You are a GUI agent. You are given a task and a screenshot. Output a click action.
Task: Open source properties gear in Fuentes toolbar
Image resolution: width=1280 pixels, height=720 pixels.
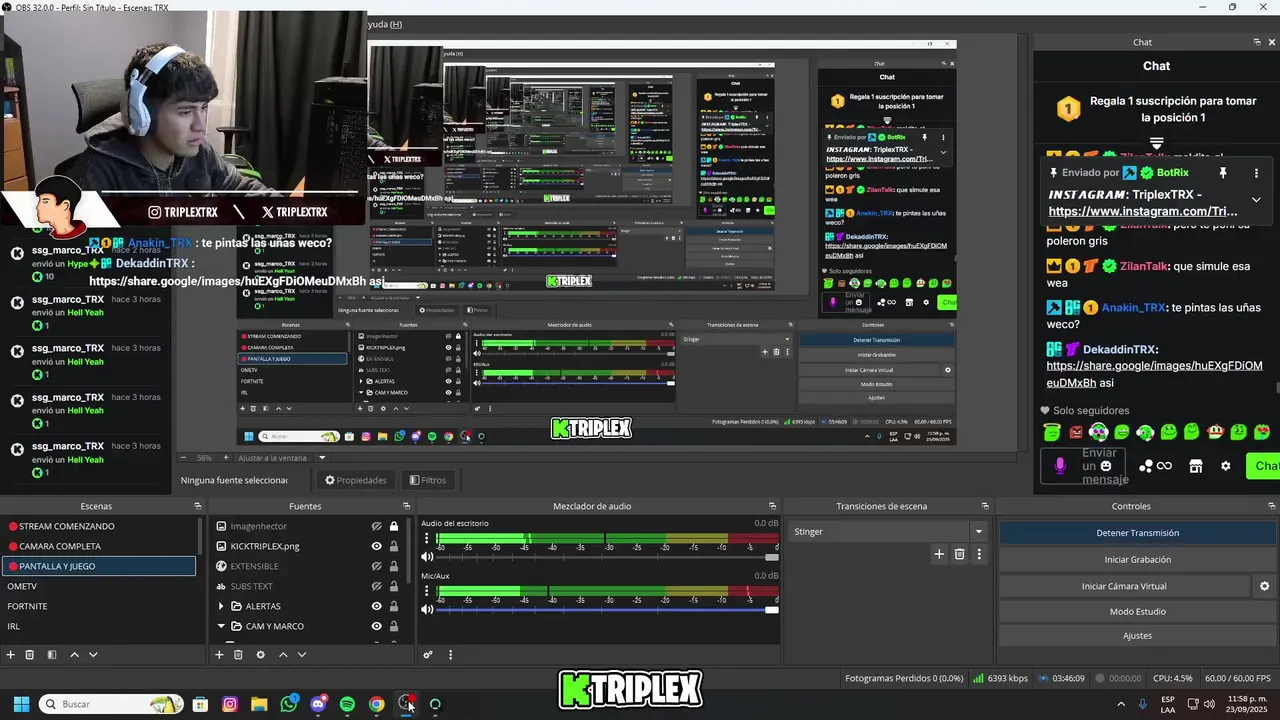click(x=260, y=655)
